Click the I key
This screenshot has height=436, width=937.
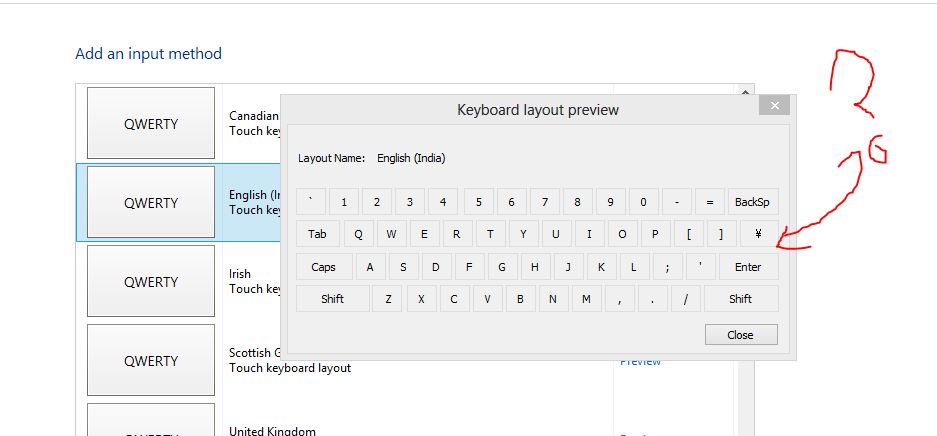point(589,234)
